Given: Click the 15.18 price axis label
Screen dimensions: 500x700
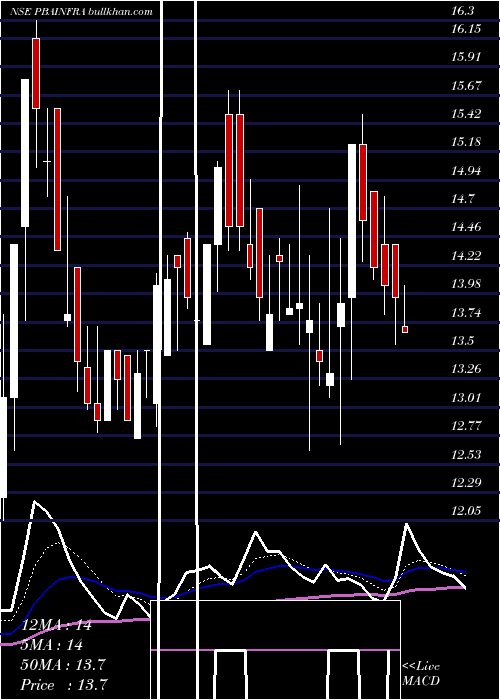Looking at the screenshot, I should [x=466, y=142].
